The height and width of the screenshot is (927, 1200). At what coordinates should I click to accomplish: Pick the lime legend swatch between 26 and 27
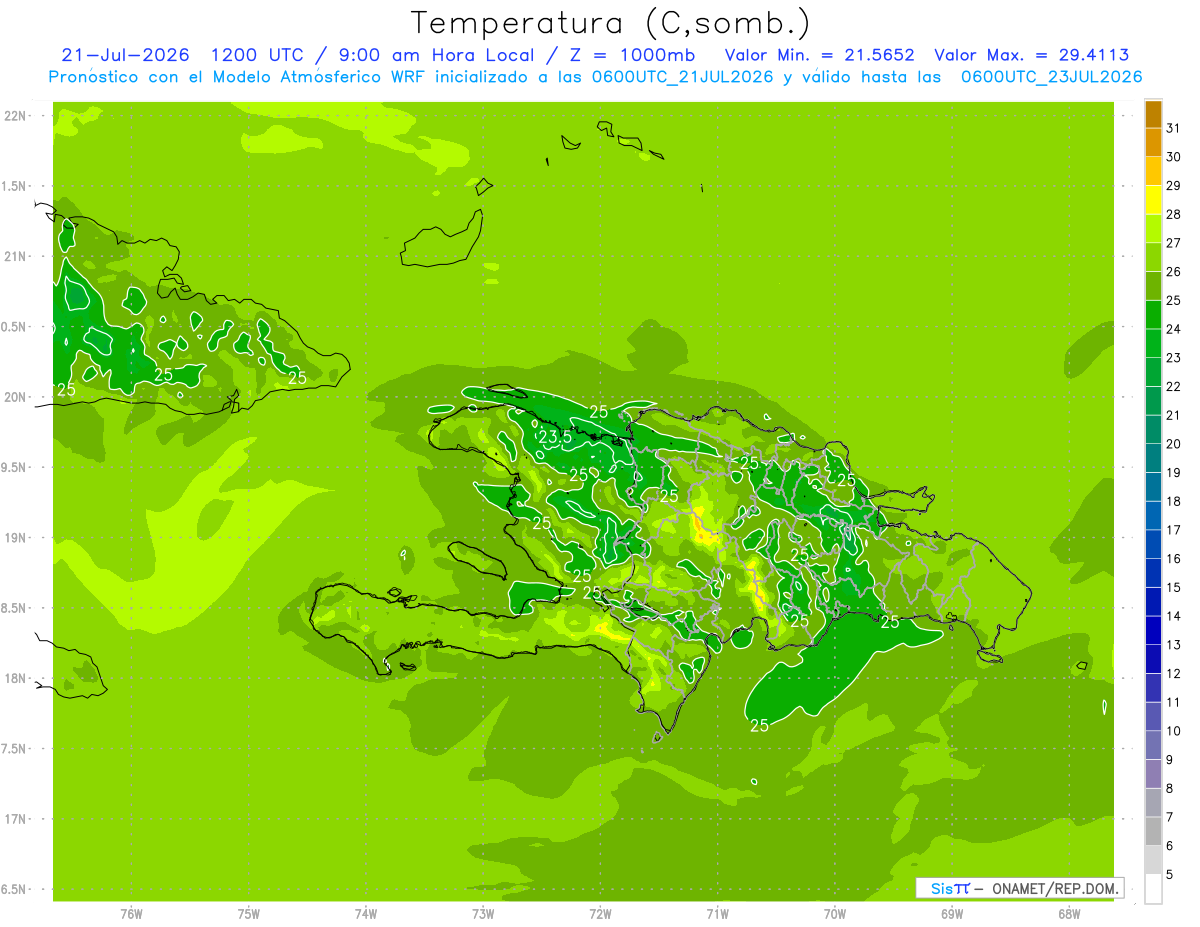pyautogui.click(x=1153, y=257)
